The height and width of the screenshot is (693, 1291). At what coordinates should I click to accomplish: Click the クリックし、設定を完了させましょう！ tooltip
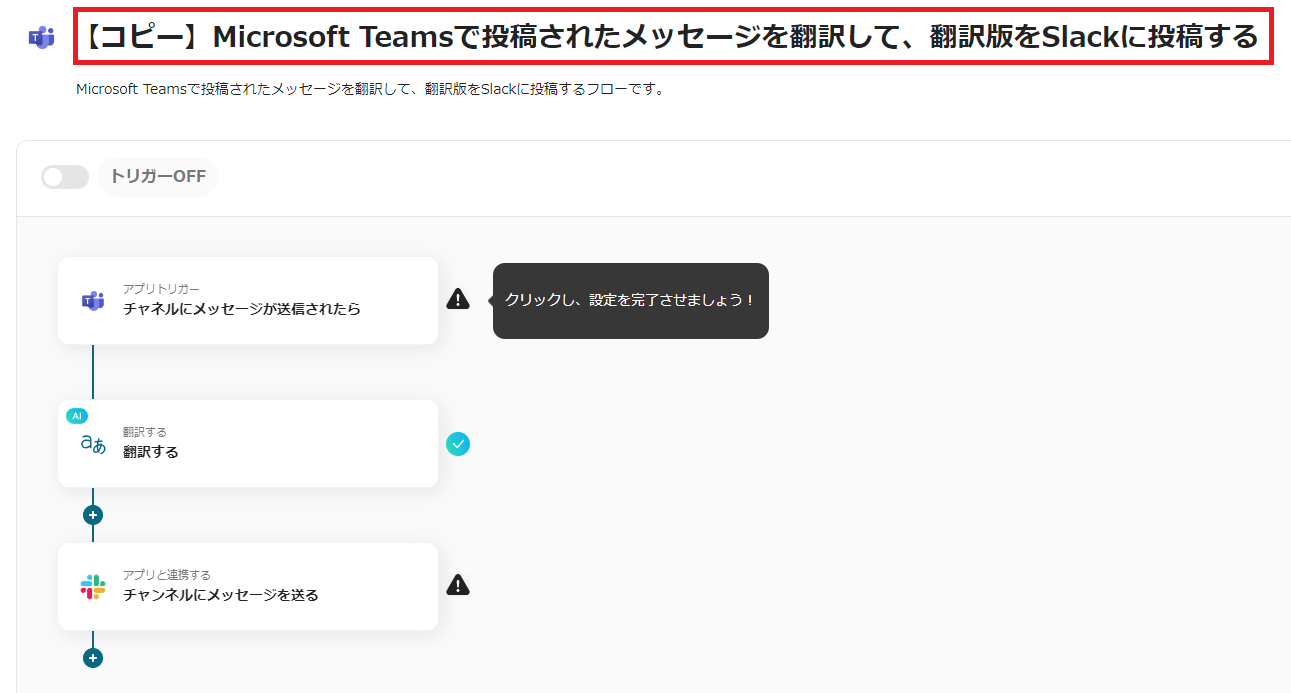pos(631,300)
